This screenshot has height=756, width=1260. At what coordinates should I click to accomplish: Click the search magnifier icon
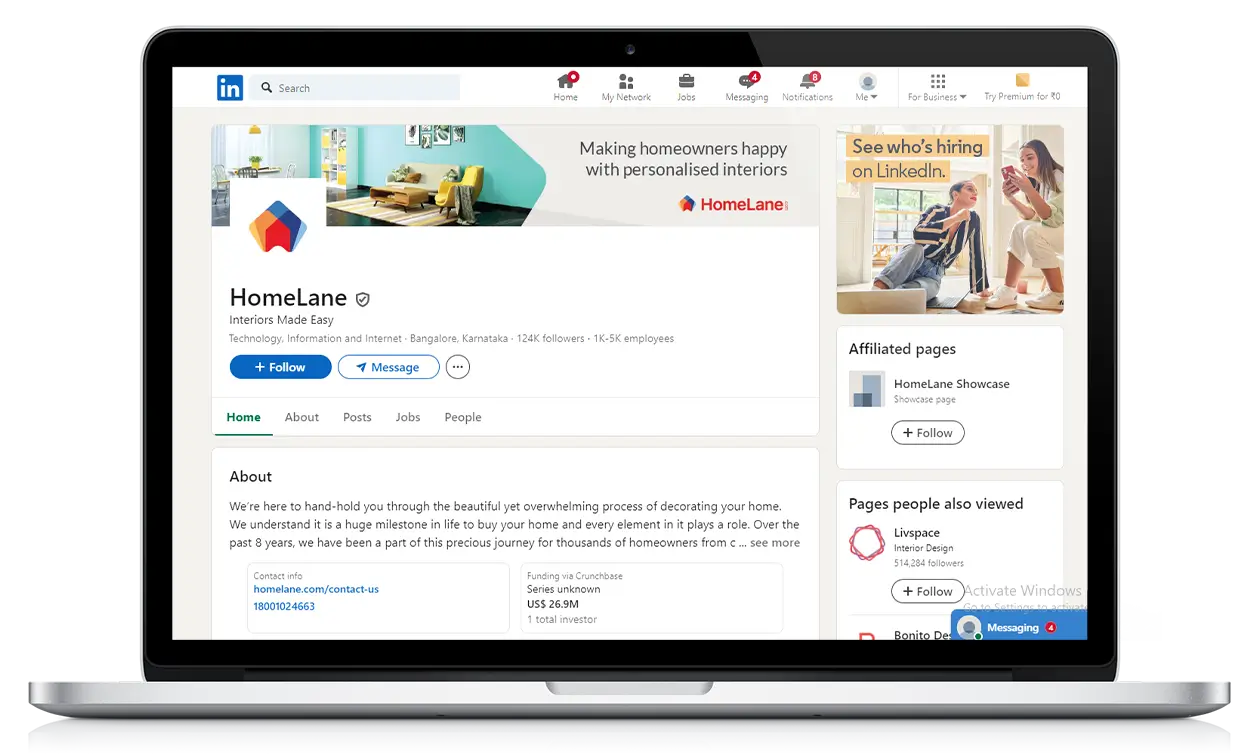tap(267, 88)
